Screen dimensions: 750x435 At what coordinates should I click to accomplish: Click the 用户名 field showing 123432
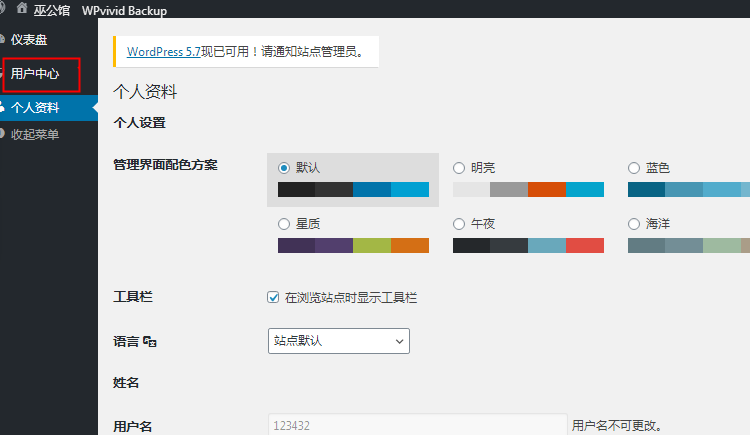coord(416,426)
